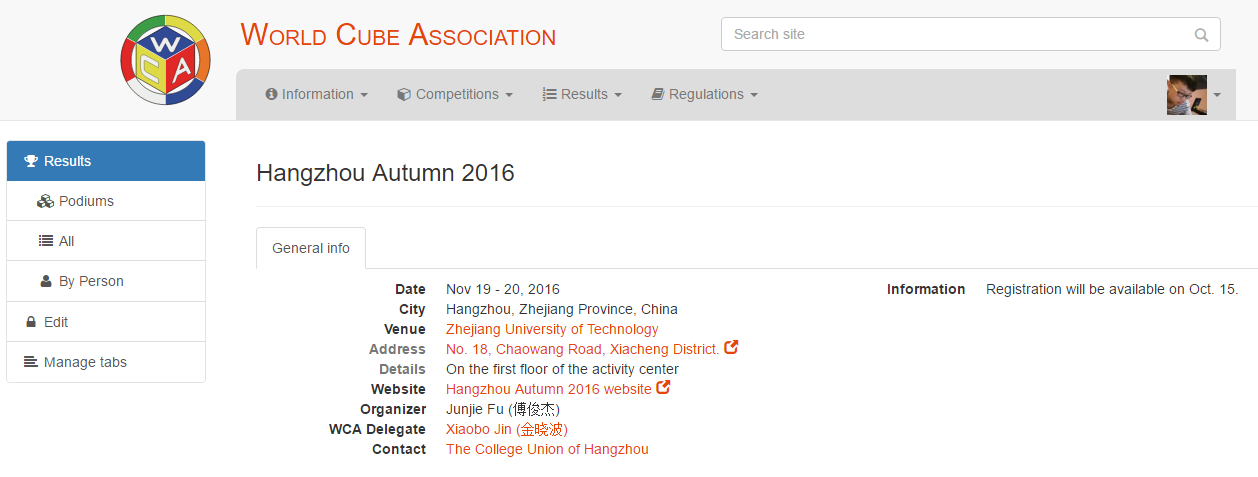This screenshot has width=1258, height=477.
Task: Select All results in the sidebar
Action: tap(66, 241)
